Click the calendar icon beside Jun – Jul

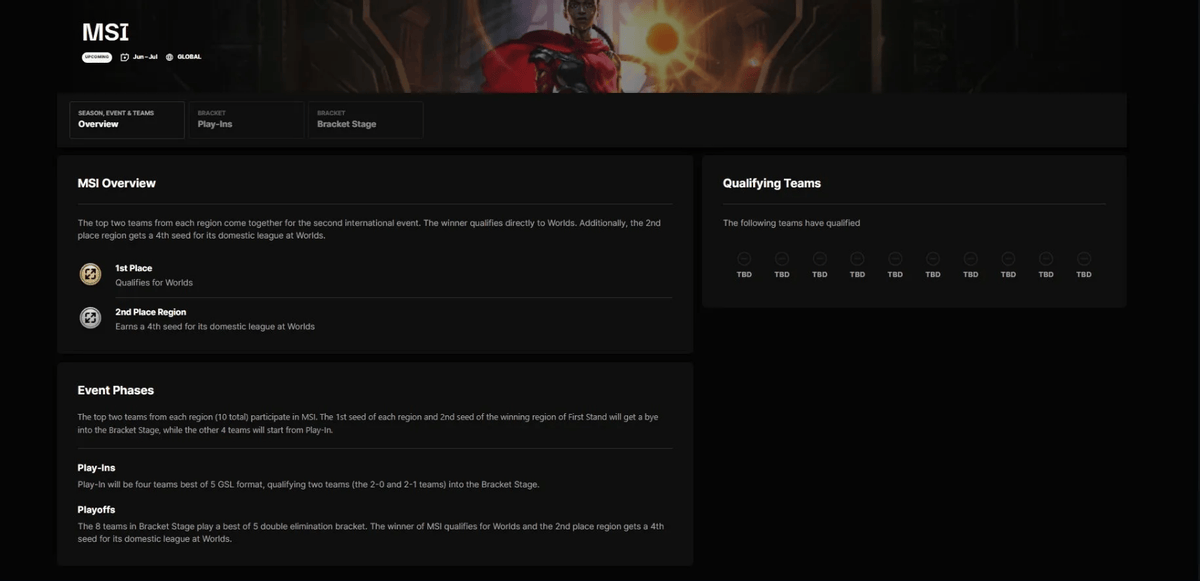coord(125,57)
